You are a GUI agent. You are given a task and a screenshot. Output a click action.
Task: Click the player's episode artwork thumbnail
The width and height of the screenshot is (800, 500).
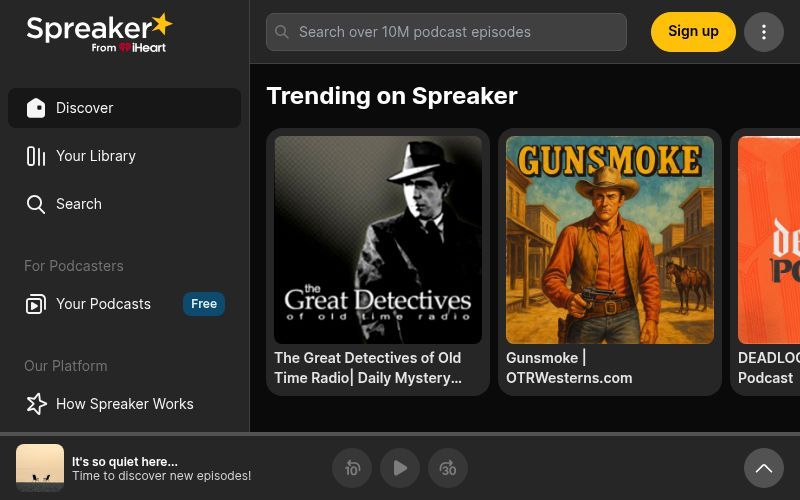[x=40, y=468]
